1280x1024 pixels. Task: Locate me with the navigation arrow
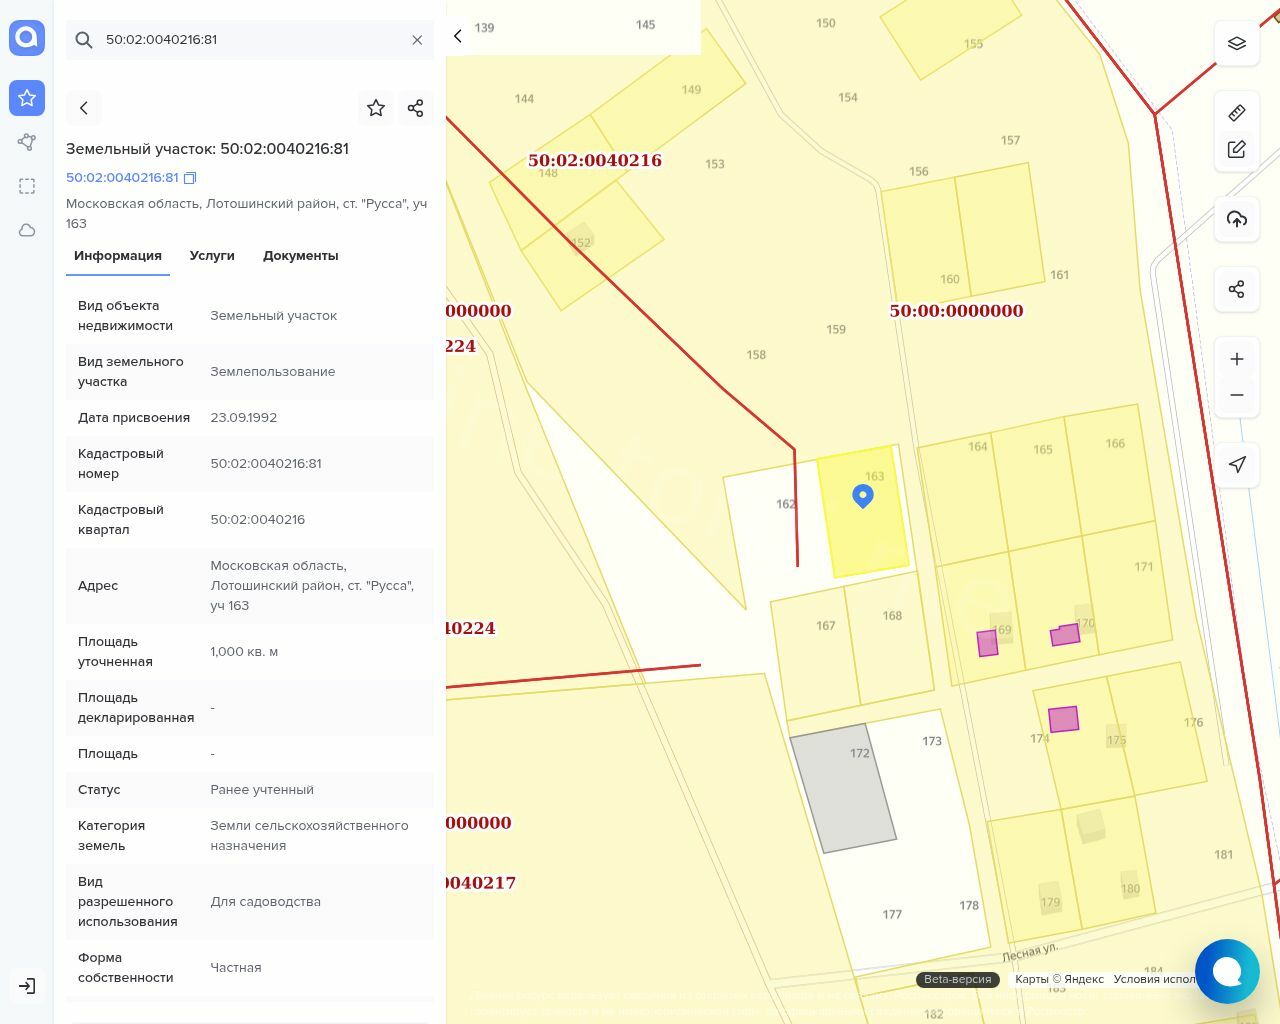(x=1237, y=465)
